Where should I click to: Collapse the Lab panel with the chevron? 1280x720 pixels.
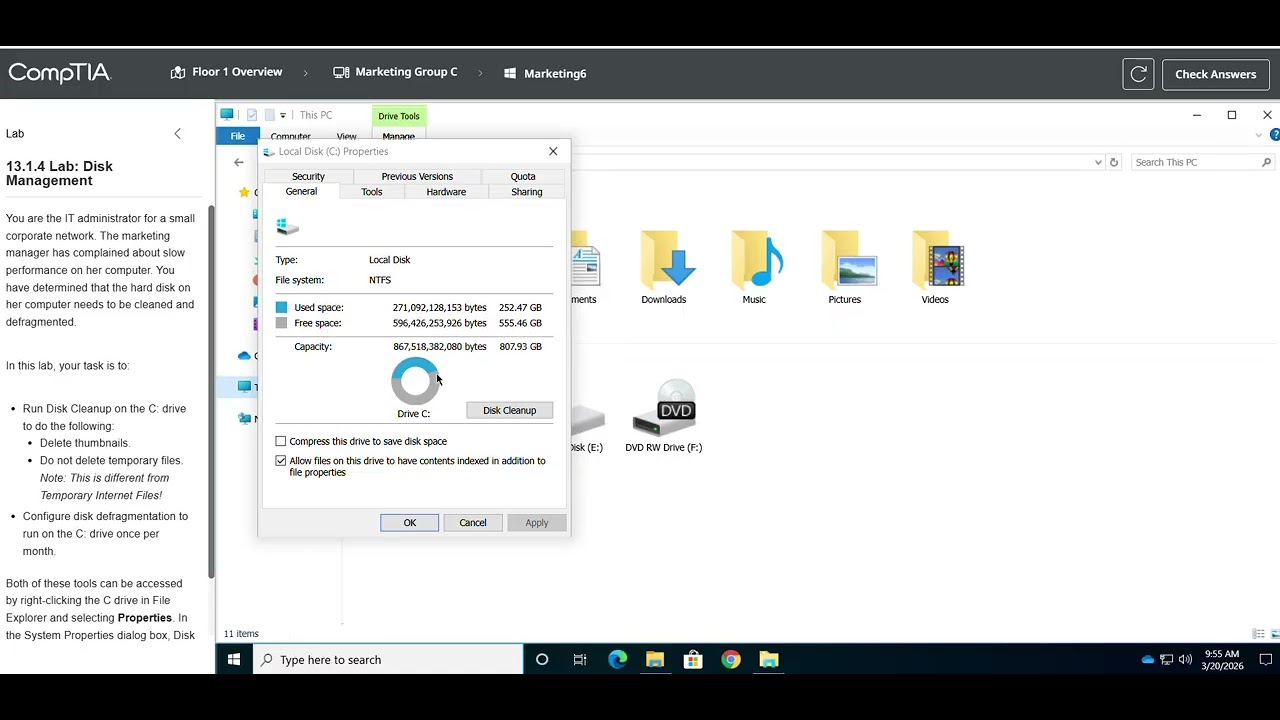178,133
